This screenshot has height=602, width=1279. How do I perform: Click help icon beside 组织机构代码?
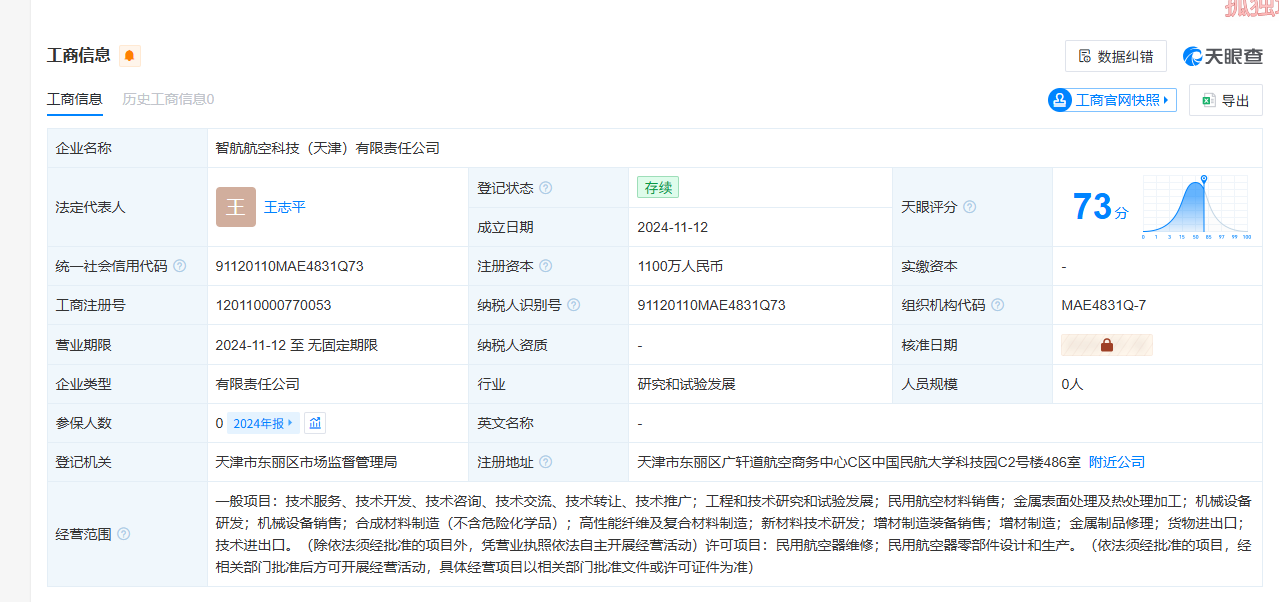(x=998, y=305)
